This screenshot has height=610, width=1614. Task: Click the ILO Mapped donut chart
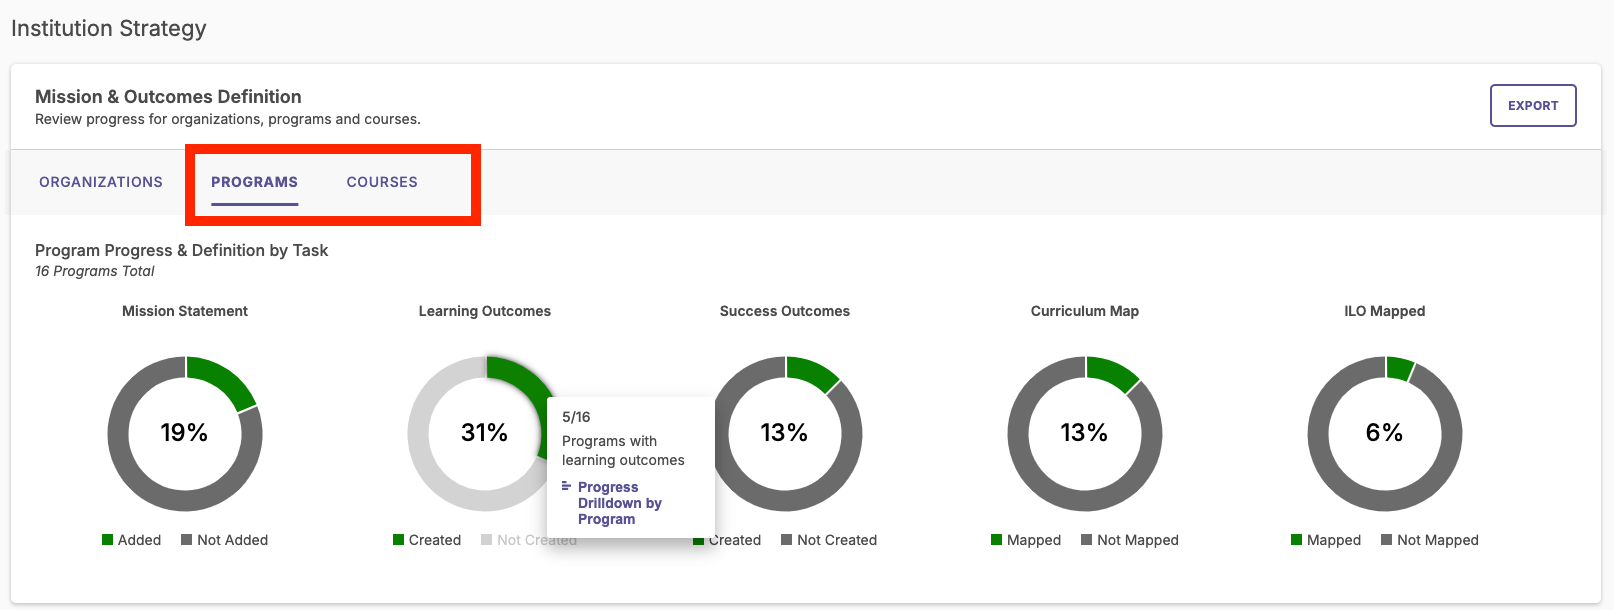point(1385,433)
